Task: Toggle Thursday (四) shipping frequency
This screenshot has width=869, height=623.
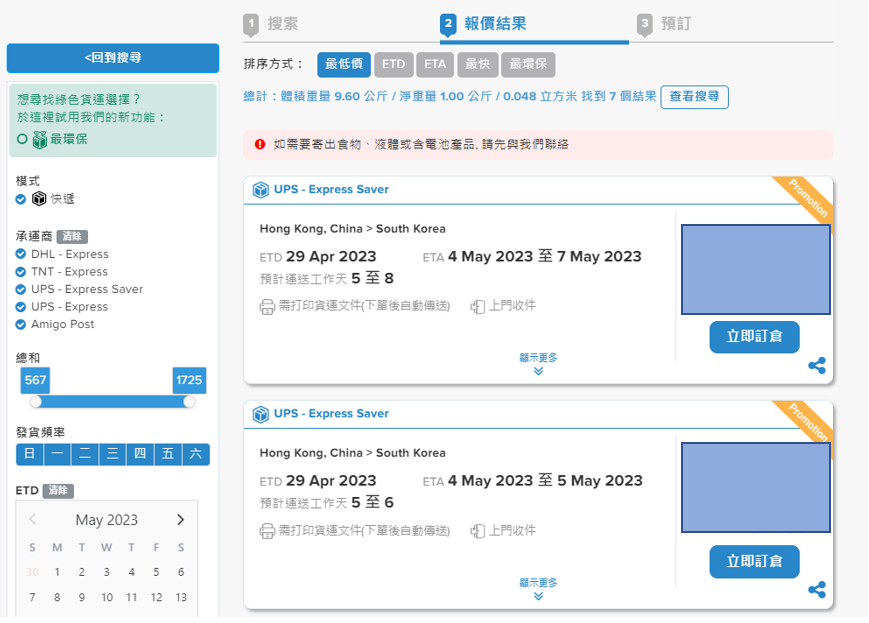Action: coord(140,454)
